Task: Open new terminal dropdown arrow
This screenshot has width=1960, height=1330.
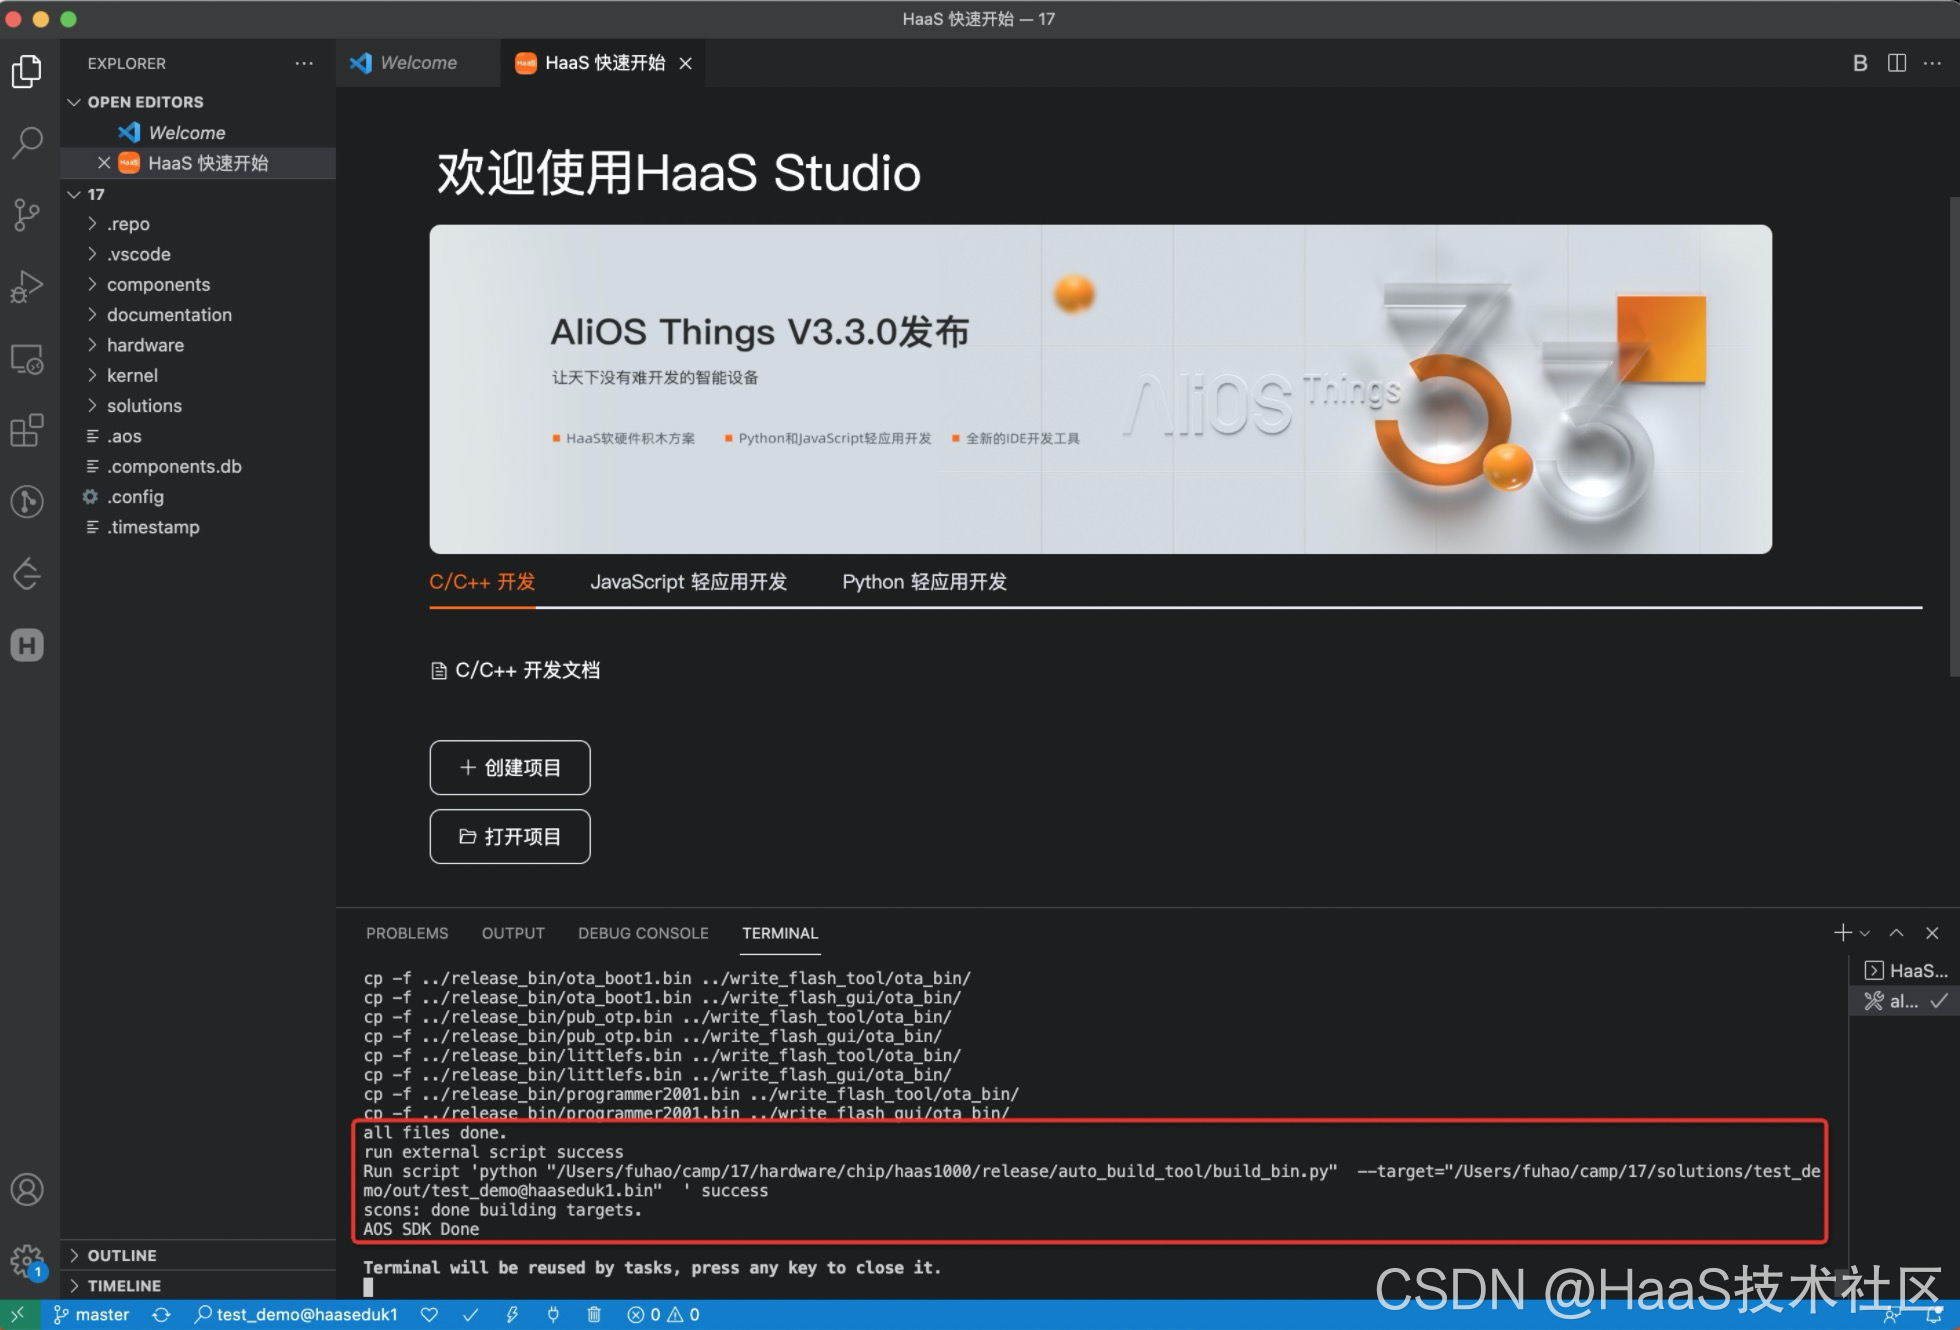Action: (1865, 933)
